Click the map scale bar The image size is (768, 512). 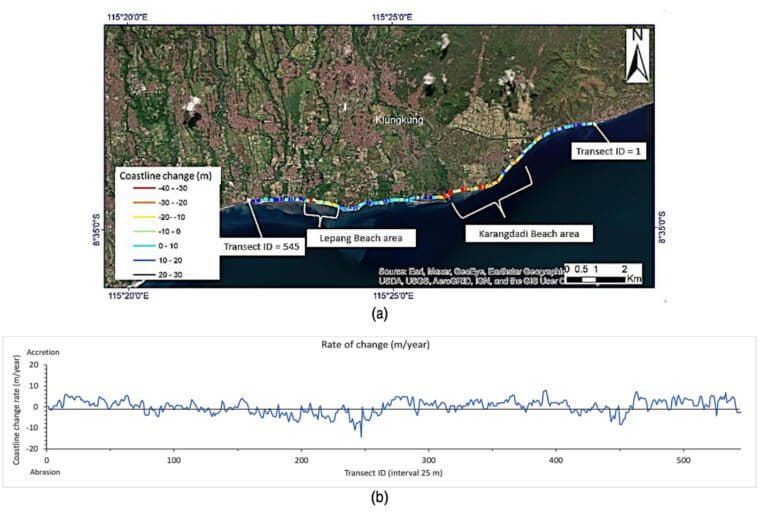pyautogui.click(x=603, y=274)
